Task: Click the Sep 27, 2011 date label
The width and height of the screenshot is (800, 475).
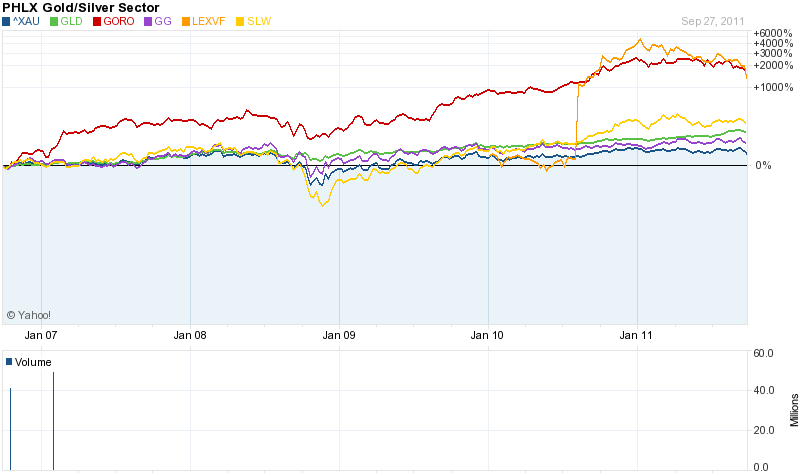Action: (713, 21)
